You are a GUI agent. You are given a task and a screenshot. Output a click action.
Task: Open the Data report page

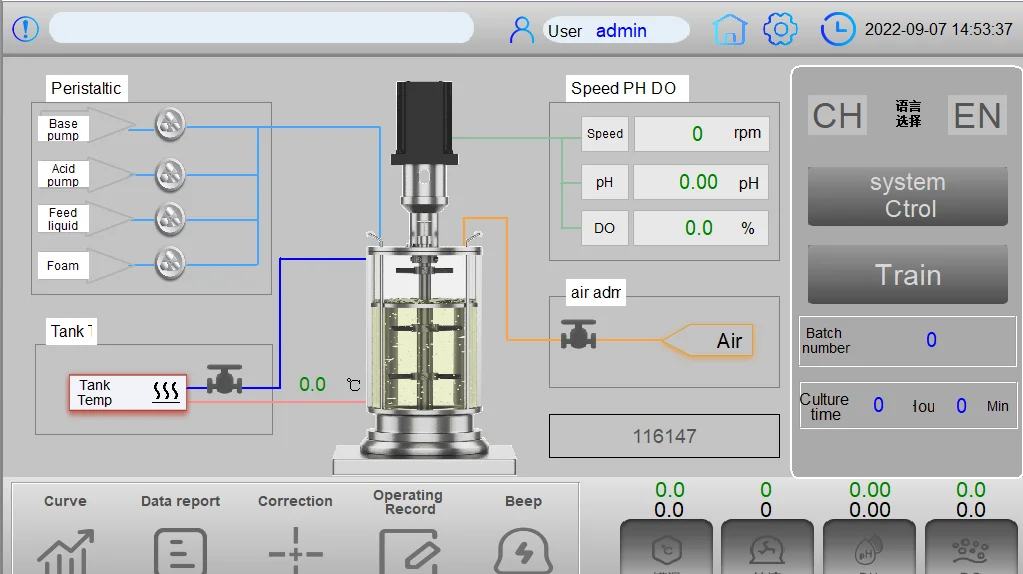[180, 545]
